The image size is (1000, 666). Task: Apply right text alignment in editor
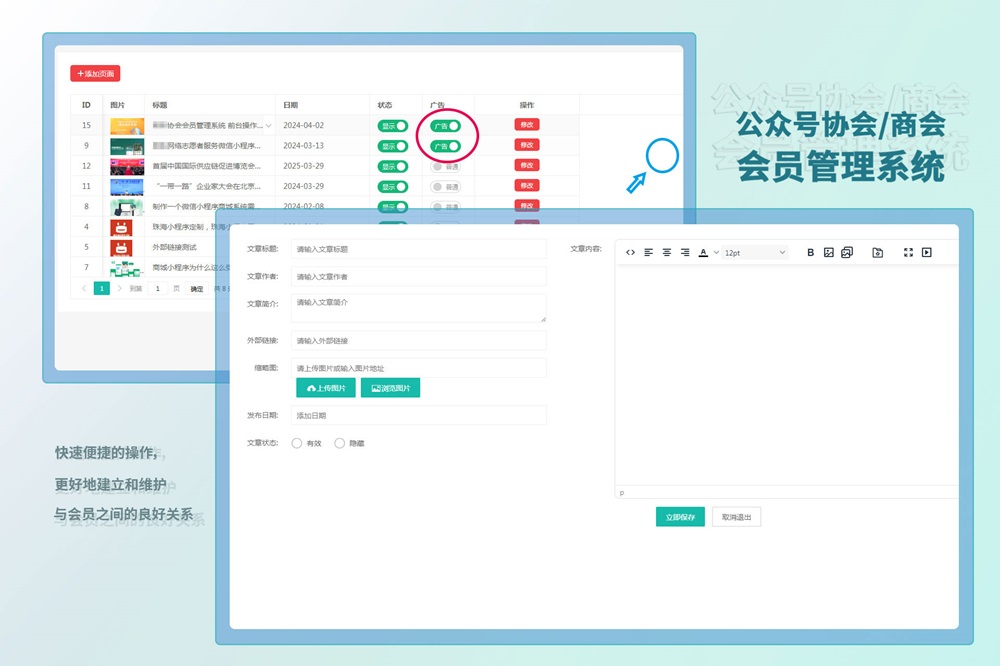point(685,253)
